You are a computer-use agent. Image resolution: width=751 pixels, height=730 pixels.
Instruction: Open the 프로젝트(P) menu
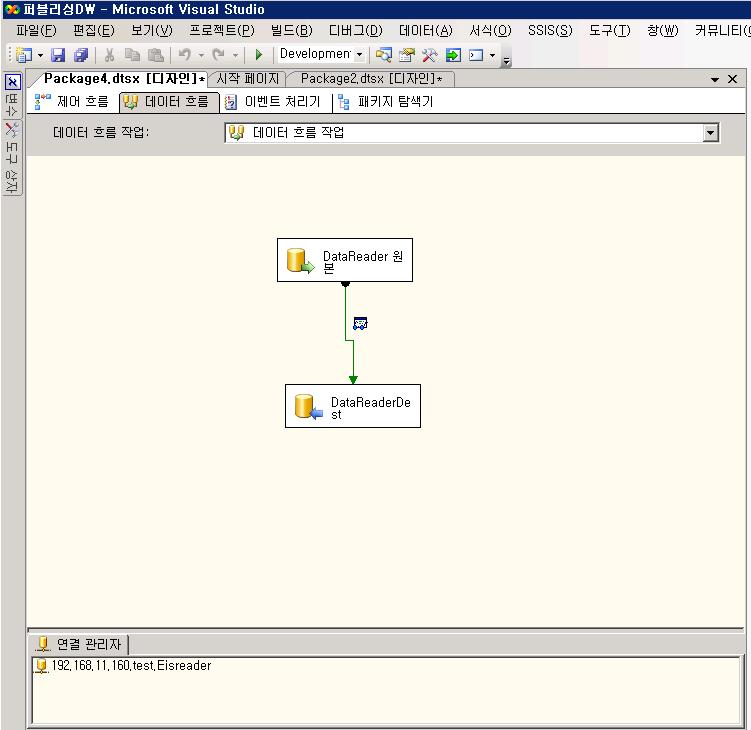tap(222, 31)
